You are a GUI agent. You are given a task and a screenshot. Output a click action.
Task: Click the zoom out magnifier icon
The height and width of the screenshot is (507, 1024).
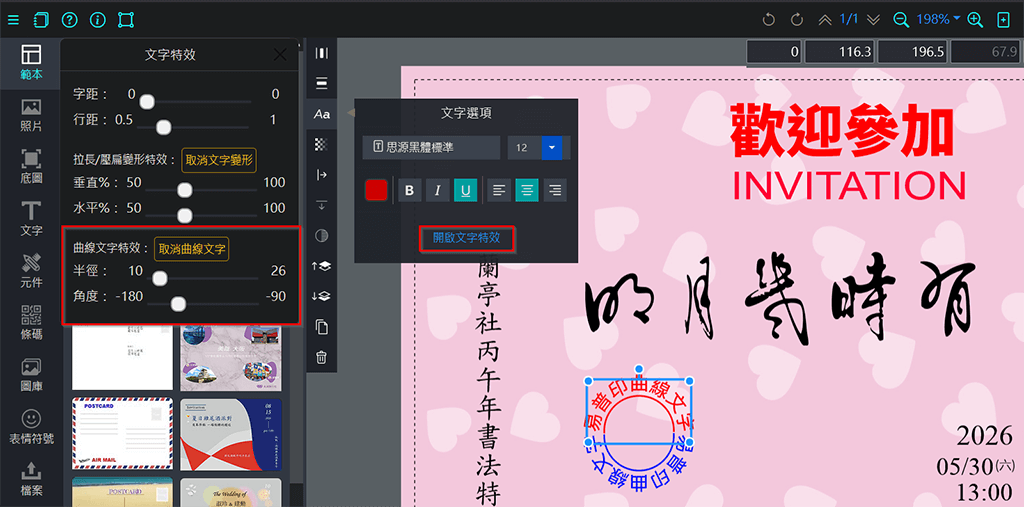(901, 19)
